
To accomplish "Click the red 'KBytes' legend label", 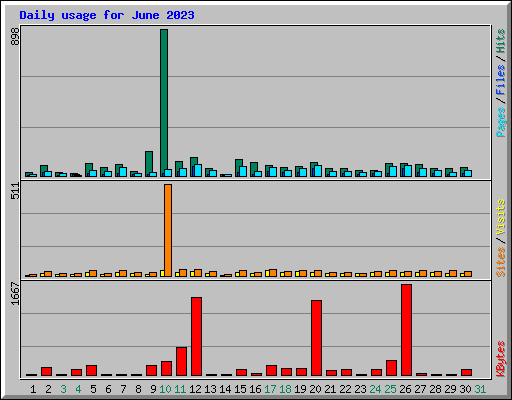I will [500, 359].
